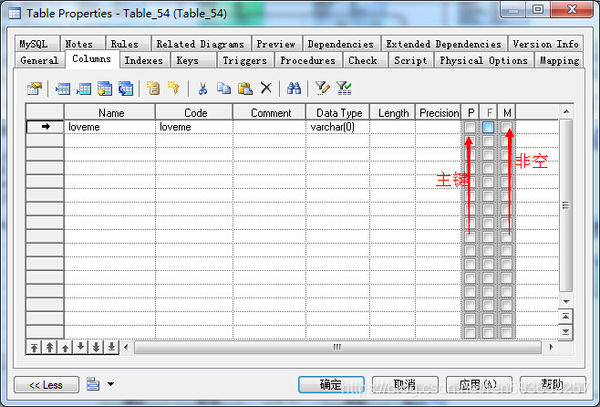Click the Insert a Row toolbar icon
This screenshot has width=600, height=407.
click(63, 89)
